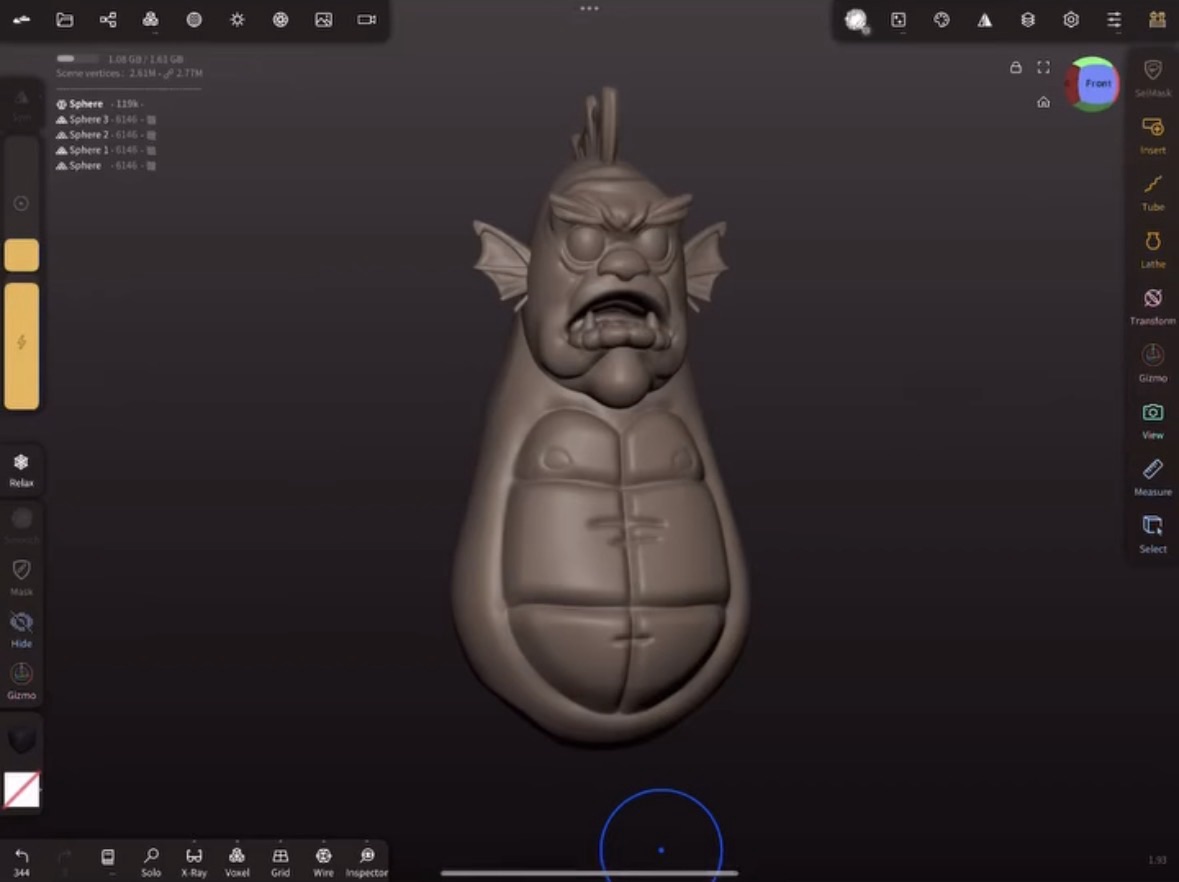Open the symmetry triangle icon
1179x882 pixels.
[984, 20]
